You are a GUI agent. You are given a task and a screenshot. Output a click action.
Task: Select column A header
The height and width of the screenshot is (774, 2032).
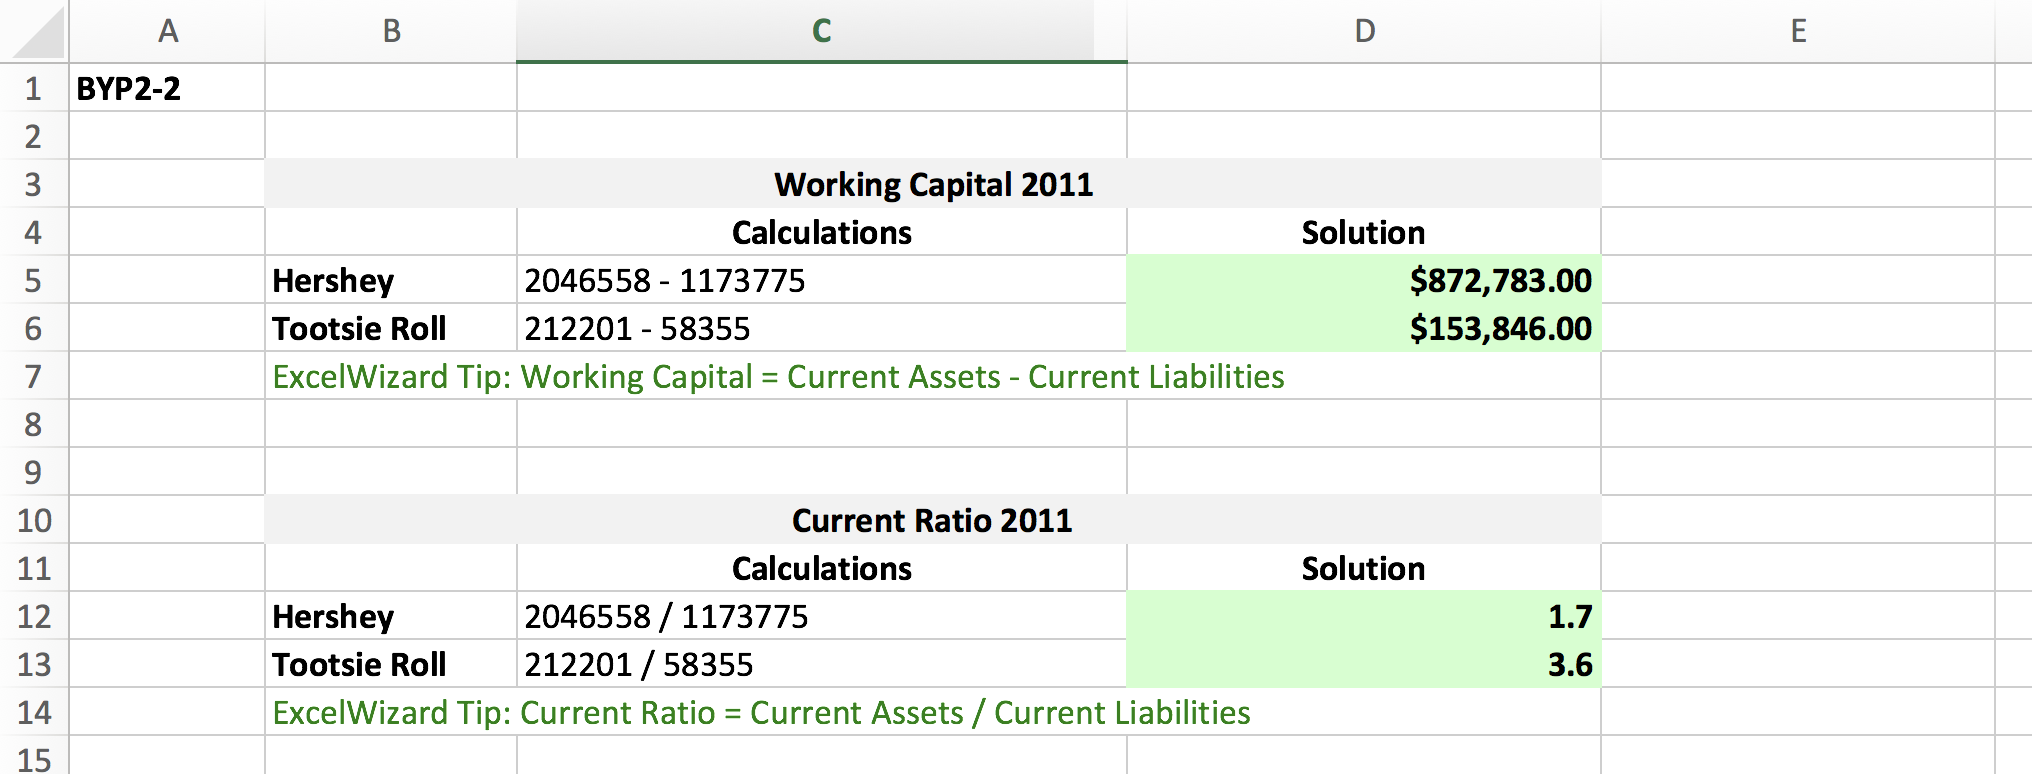[x=167, y=31]
